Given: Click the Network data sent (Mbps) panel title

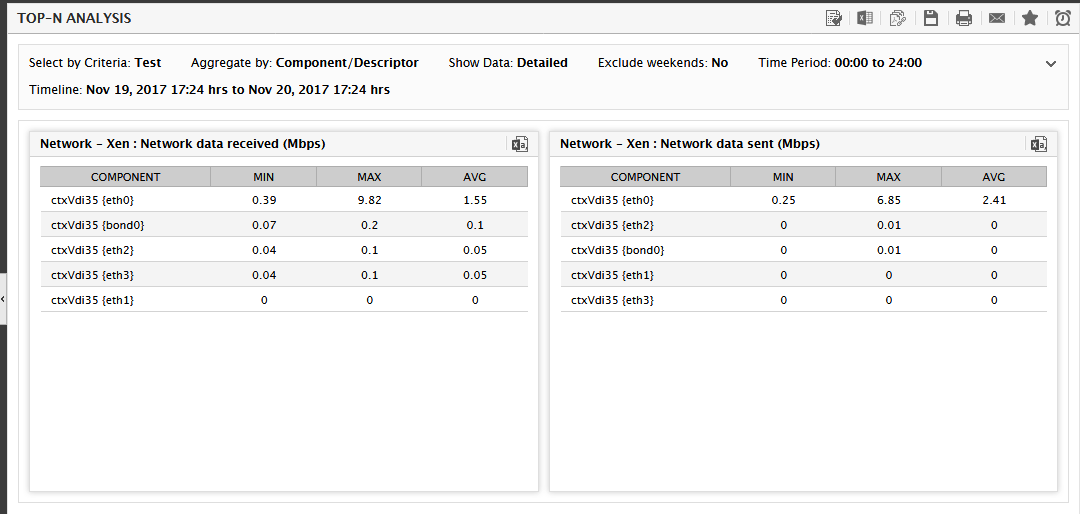Looking at the screenshot, I should 689,144.
